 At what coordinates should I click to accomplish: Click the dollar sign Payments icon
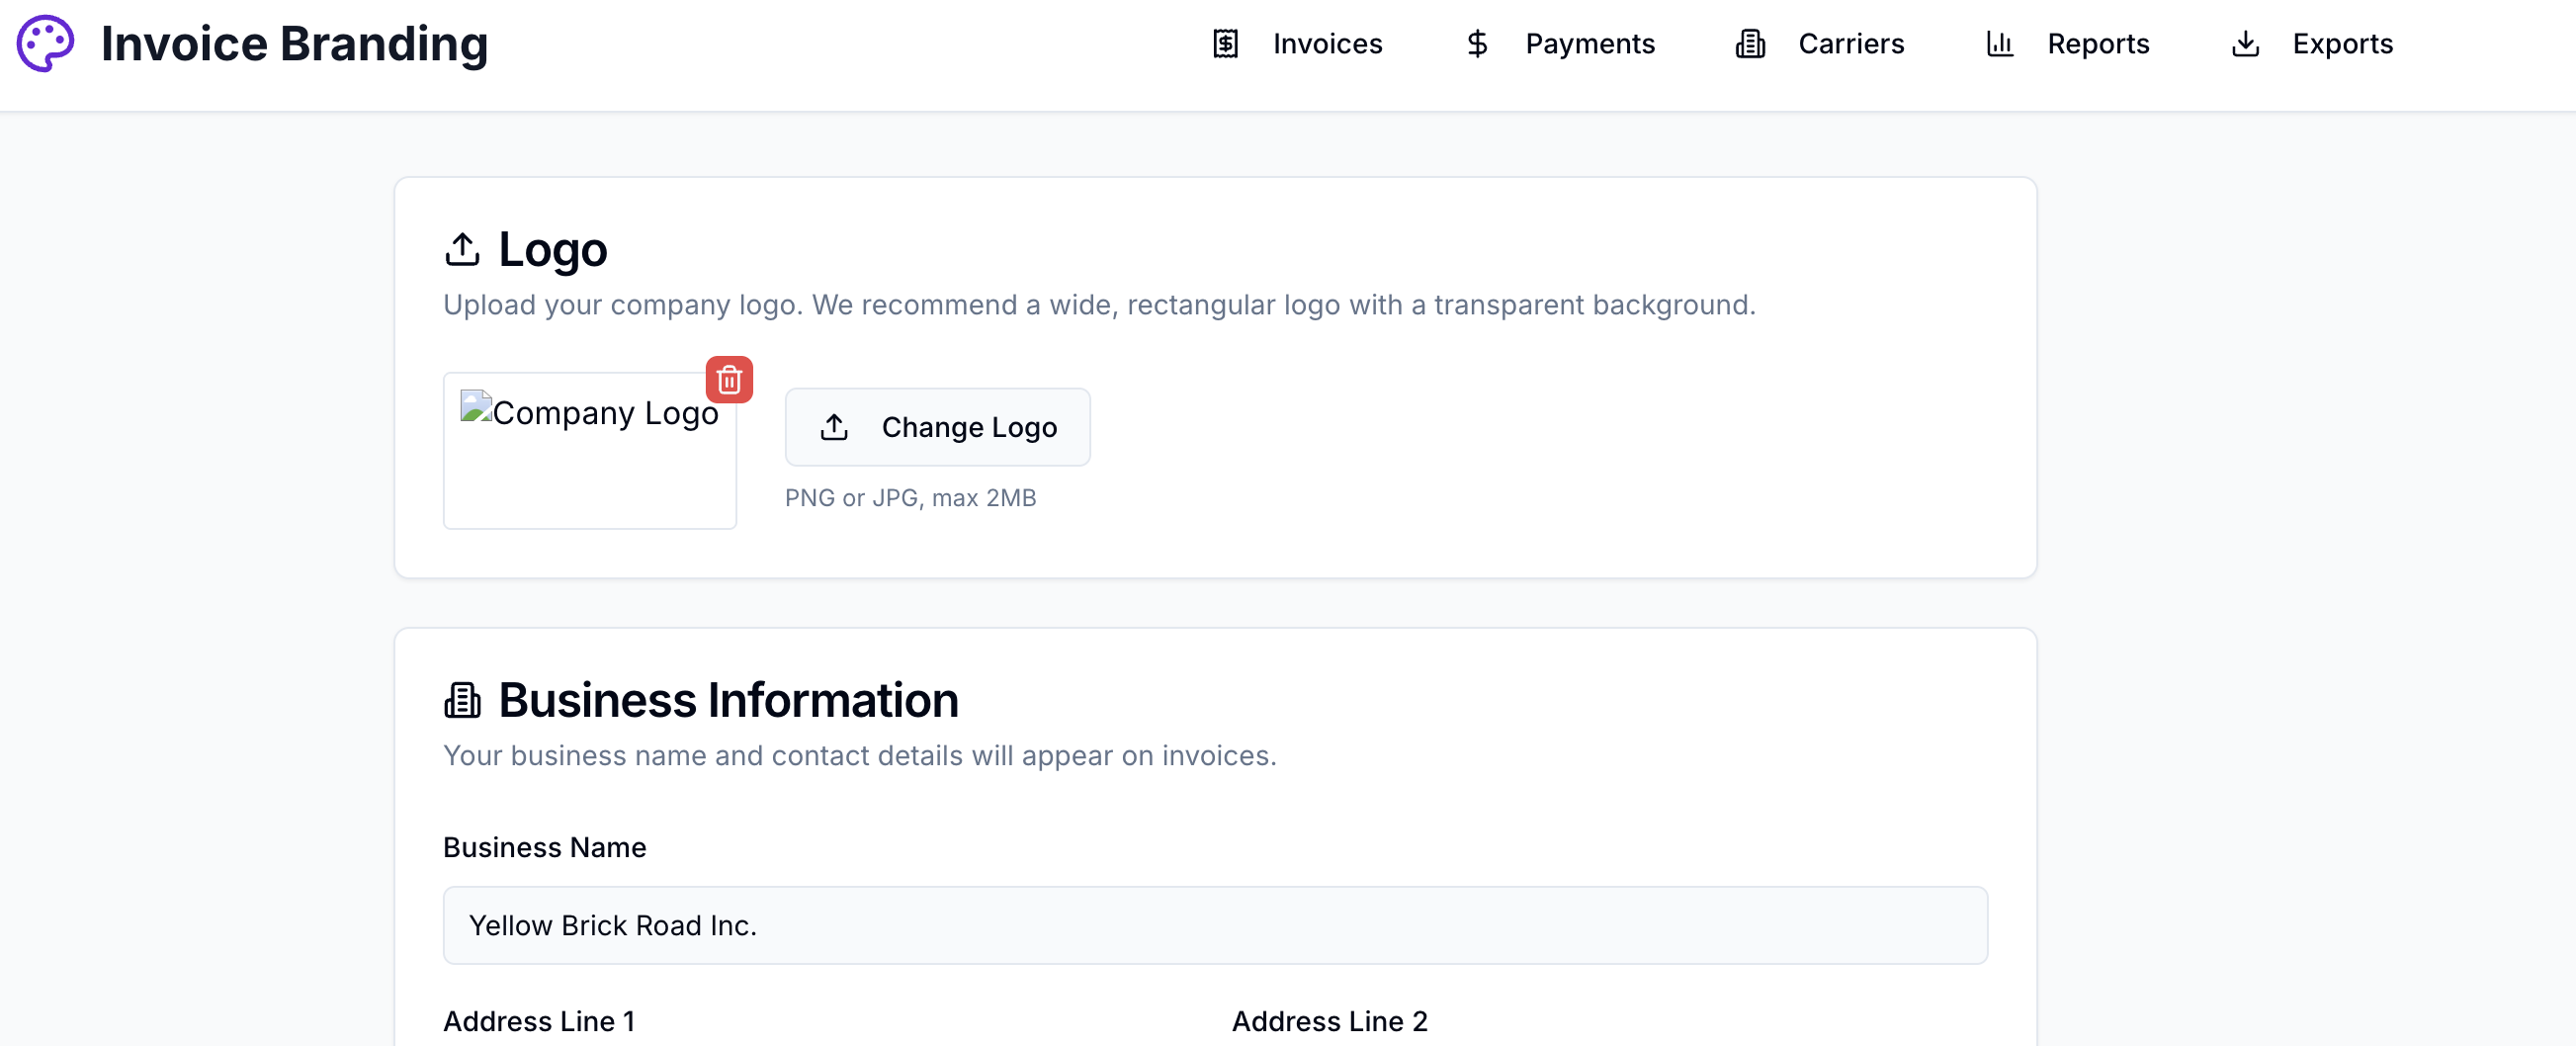tap(1476, 44)
